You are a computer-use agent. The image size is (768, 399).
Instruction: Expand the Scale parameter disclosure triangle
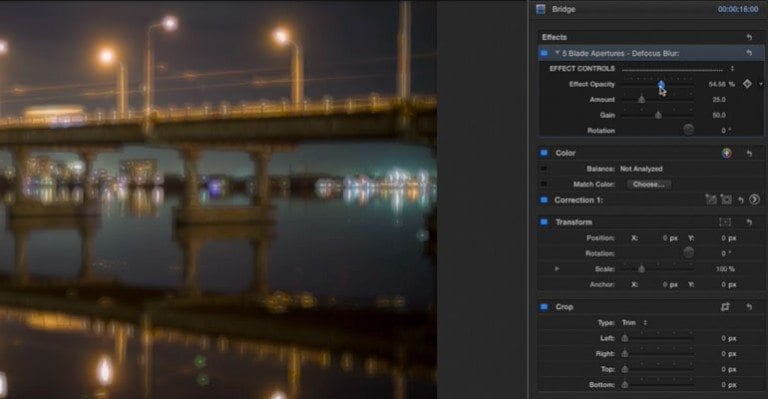557,269
